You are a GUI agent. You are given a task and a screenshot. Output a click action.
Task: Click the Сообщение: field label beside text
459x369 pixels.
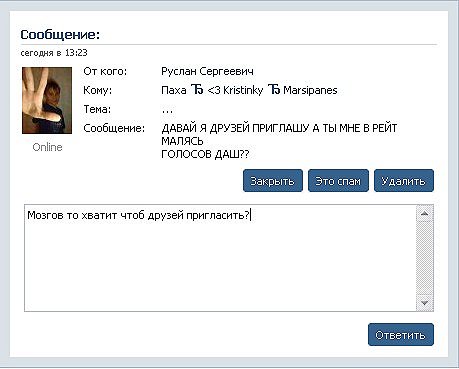[114, 128]
